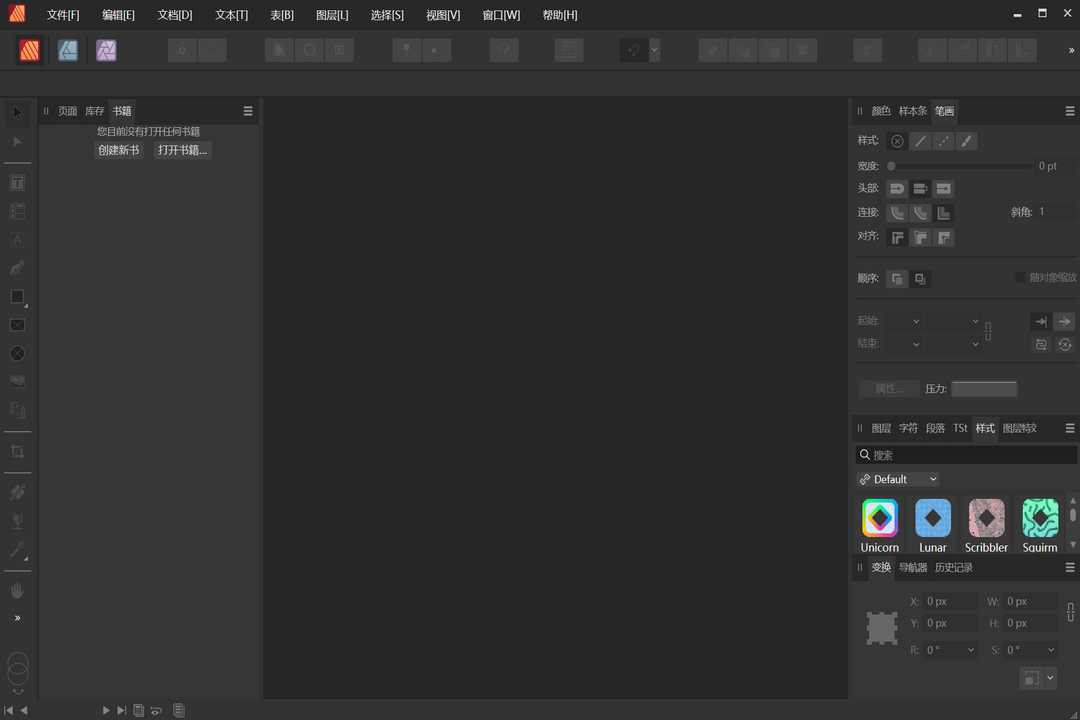Switch to the 样本条 tab

tap(913, 111)
